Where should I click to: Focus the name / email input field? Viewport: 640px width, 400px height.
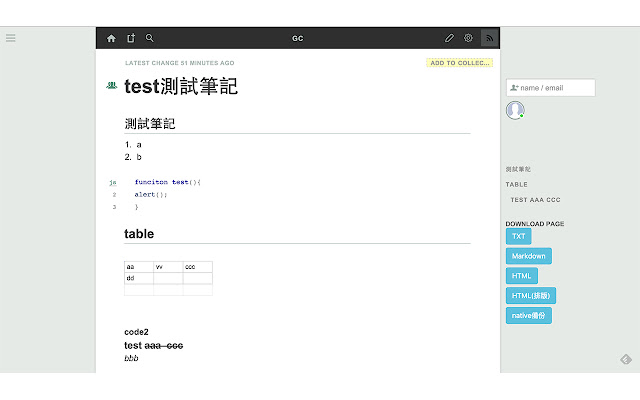pyautogui.click(x=551, y=88)
